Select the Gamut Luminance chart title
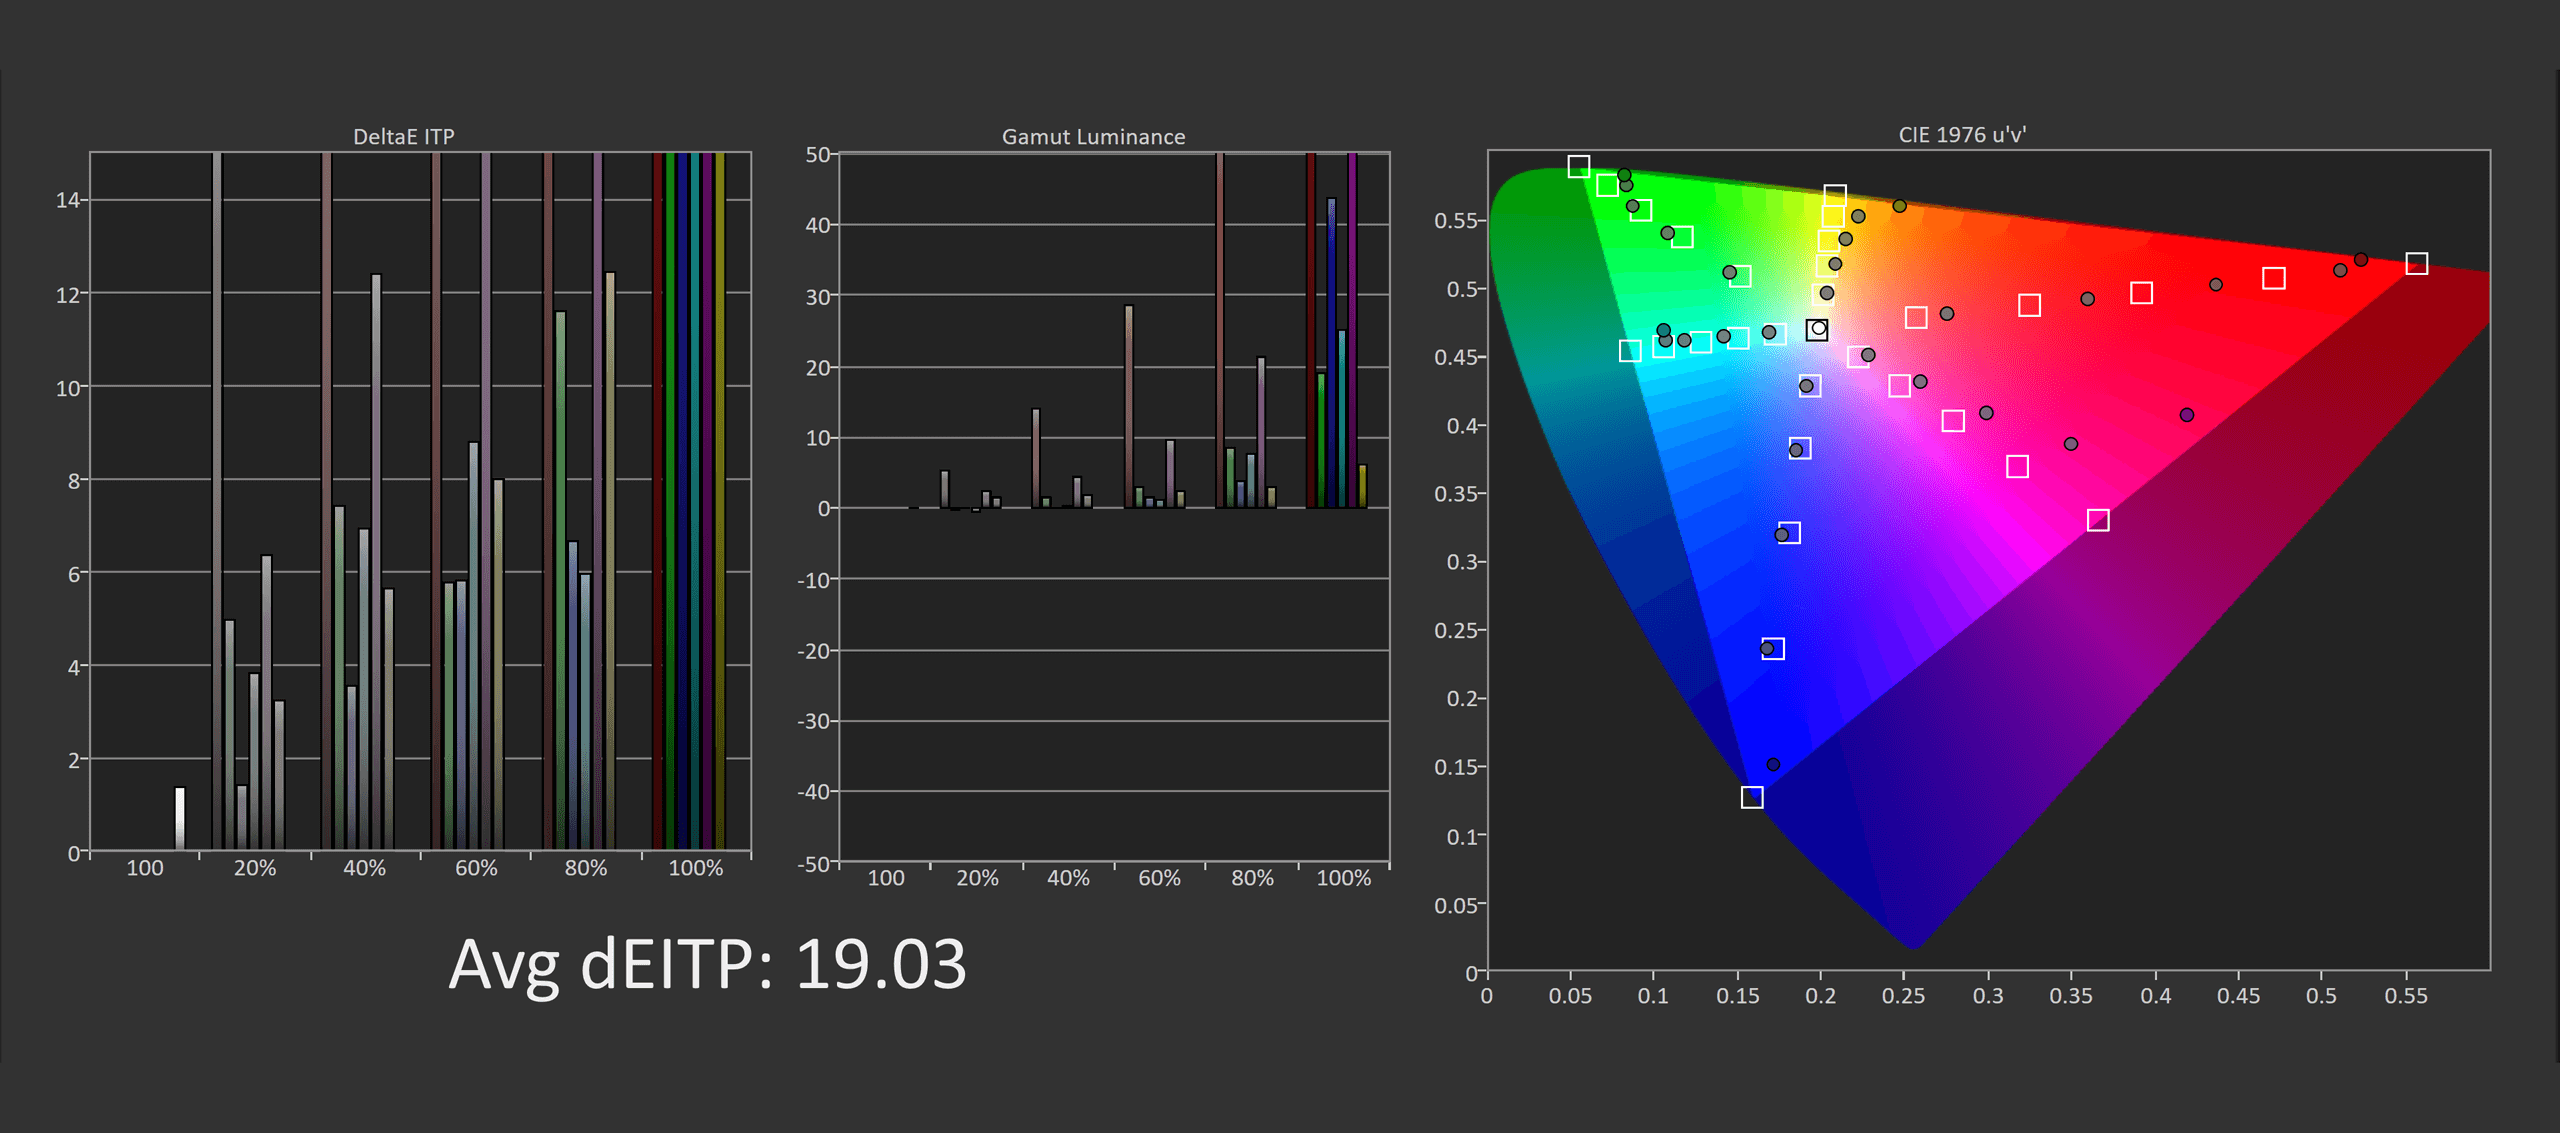The width and height of the screenshot is (2560, 1133). tap(1093, 137)
